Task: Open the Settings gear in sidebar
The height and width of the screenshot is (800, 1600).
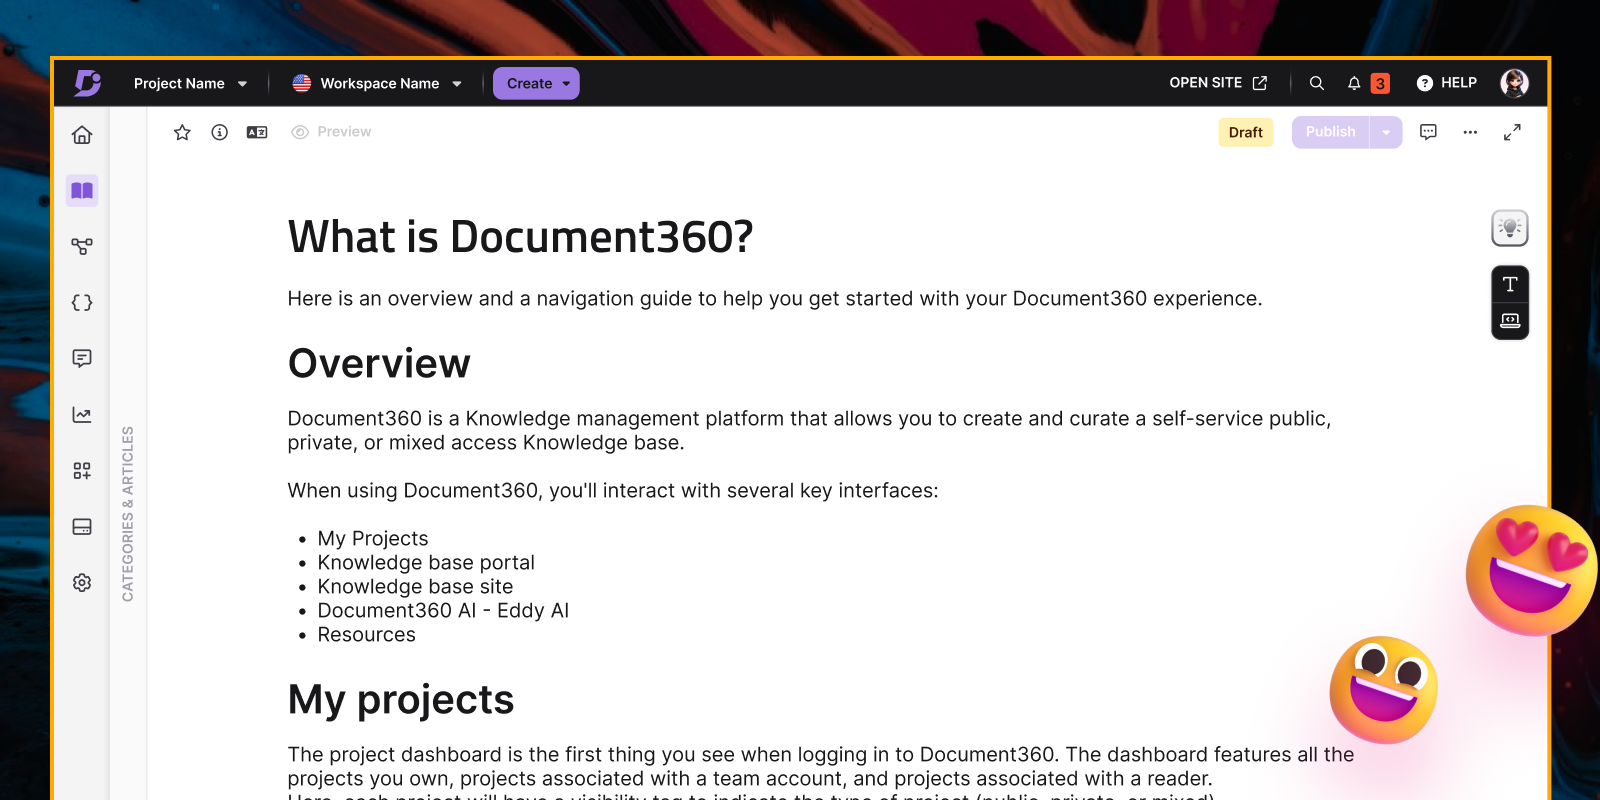Action: [82, 582]
